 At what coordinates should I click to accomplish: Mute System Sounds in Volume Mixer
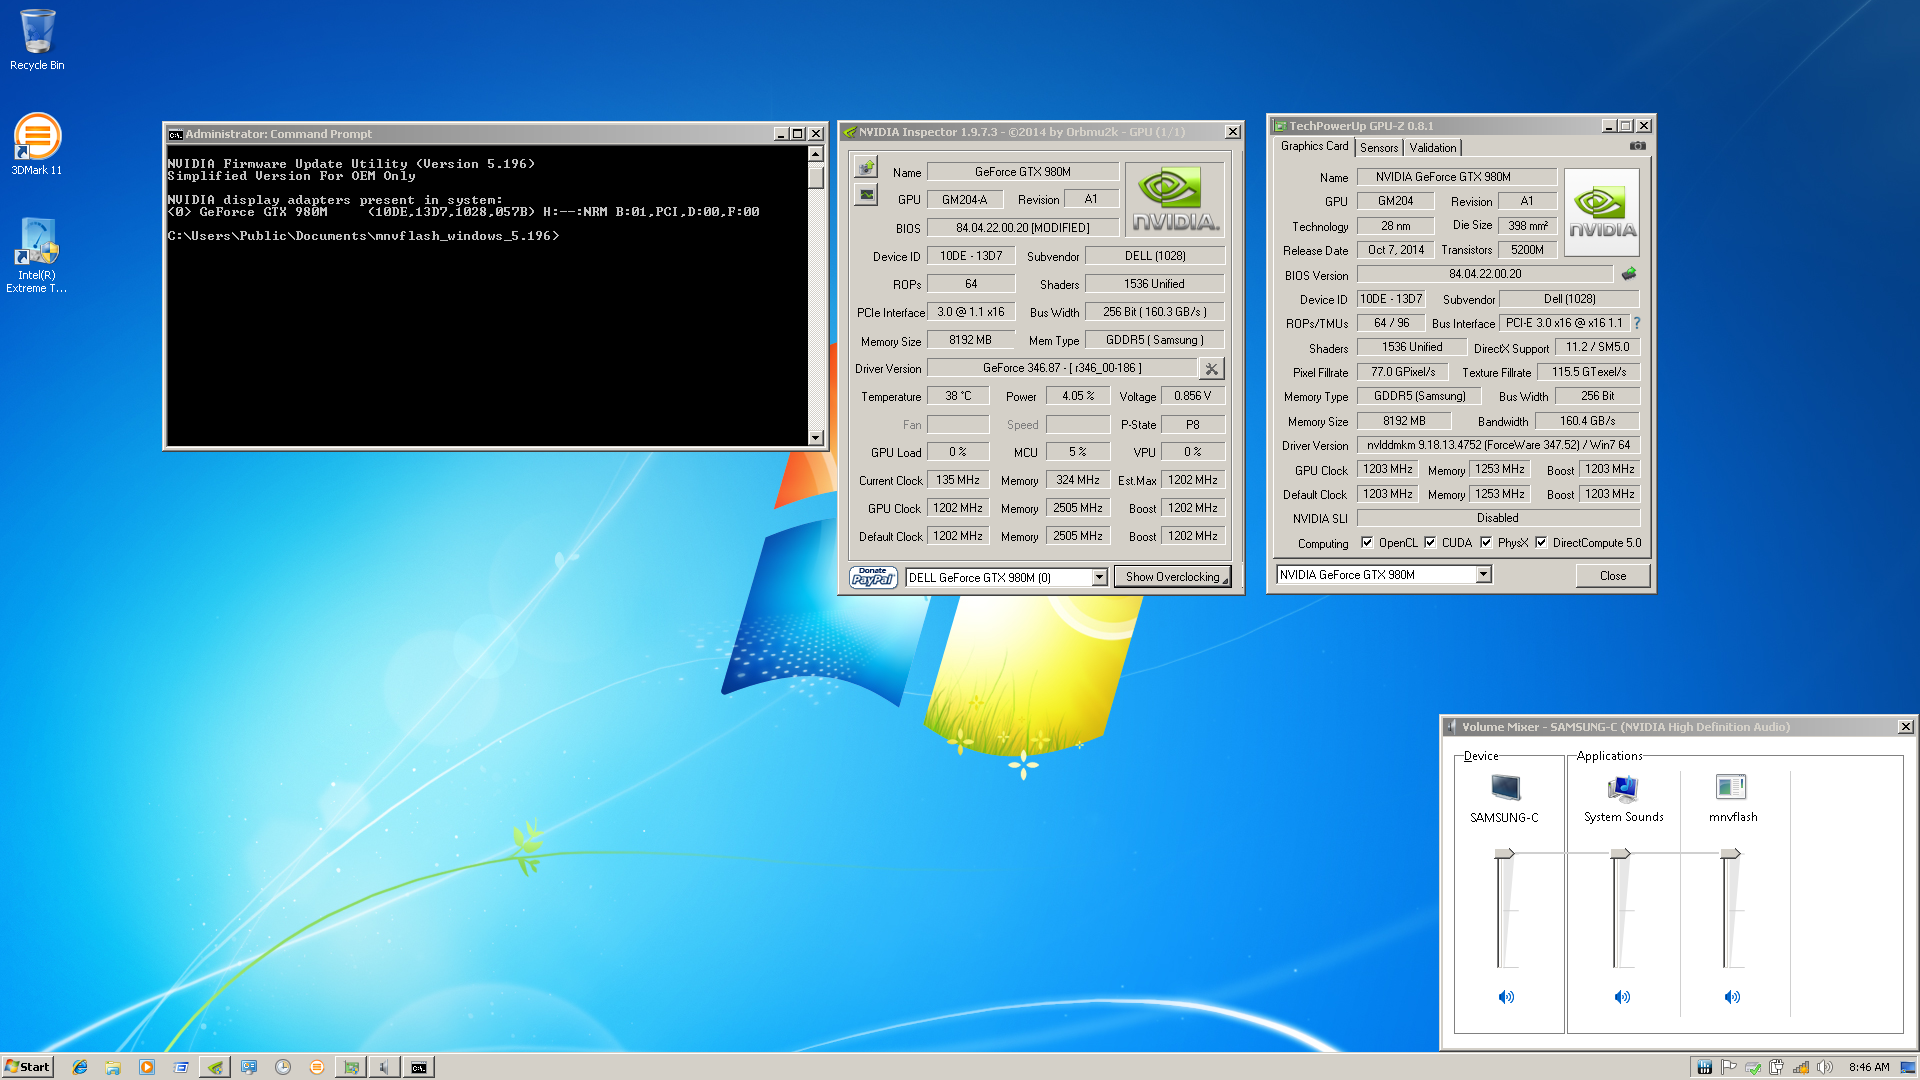coord(1622,997)
